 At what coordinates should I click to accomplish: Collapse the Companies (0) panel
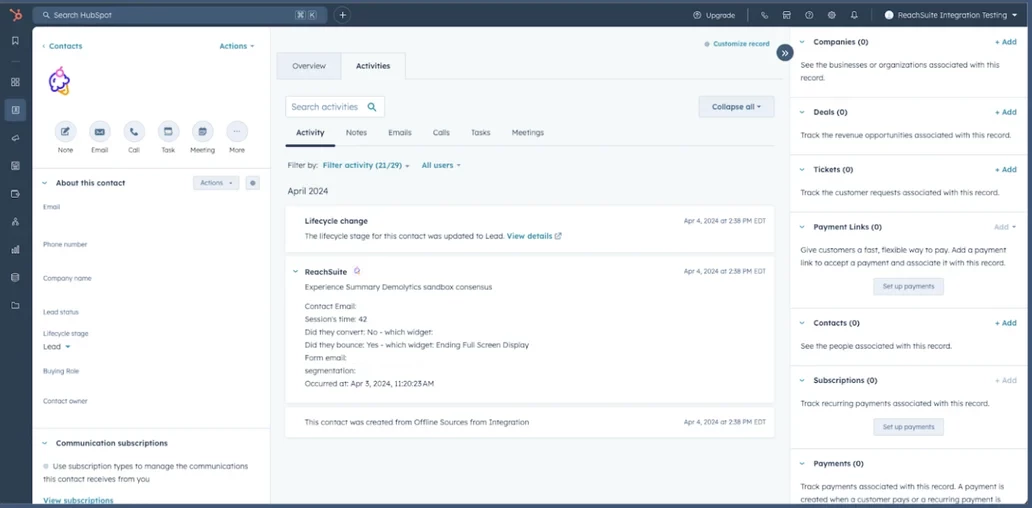point(802,41)
